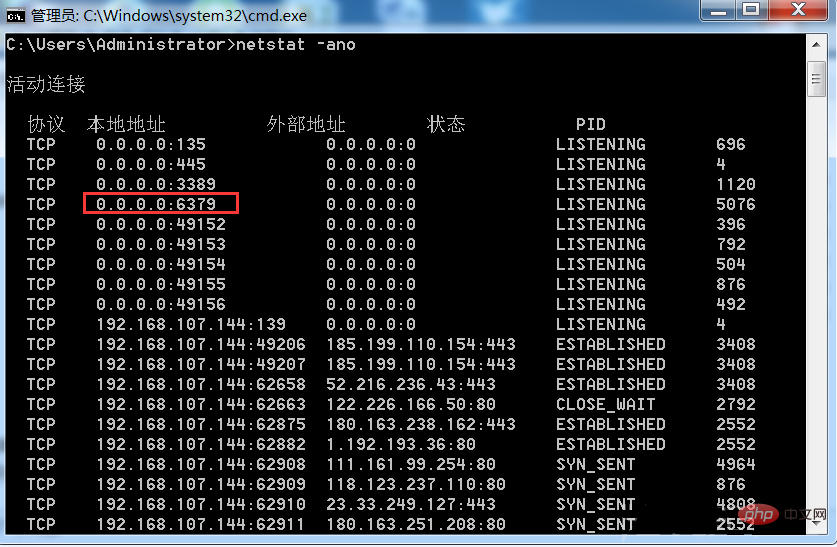Minimize the cmd.exe window
The width and height of the screenshot is (837, 547).
point(718,10)
